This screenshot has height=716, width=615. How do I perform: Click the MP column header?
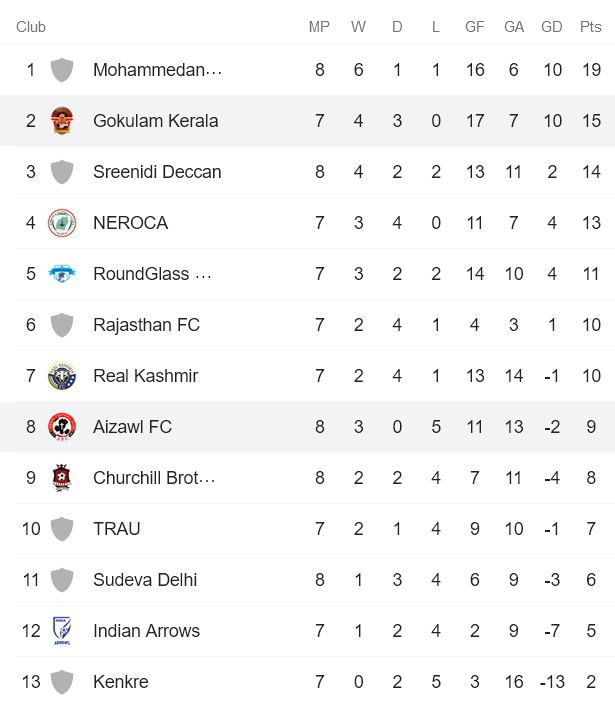coord(319,27)
